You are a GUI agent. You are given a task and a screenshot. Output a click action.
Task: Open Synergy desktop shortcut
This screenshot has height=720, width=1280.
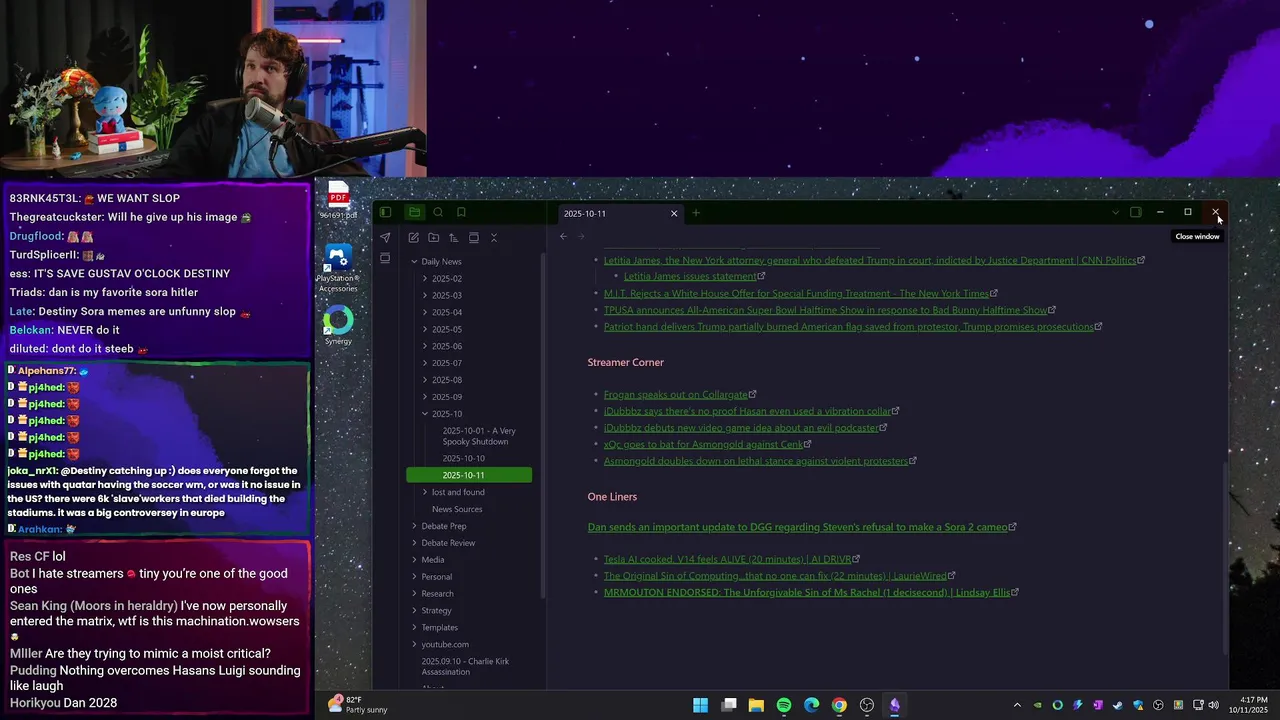click(x=338, y=326)
